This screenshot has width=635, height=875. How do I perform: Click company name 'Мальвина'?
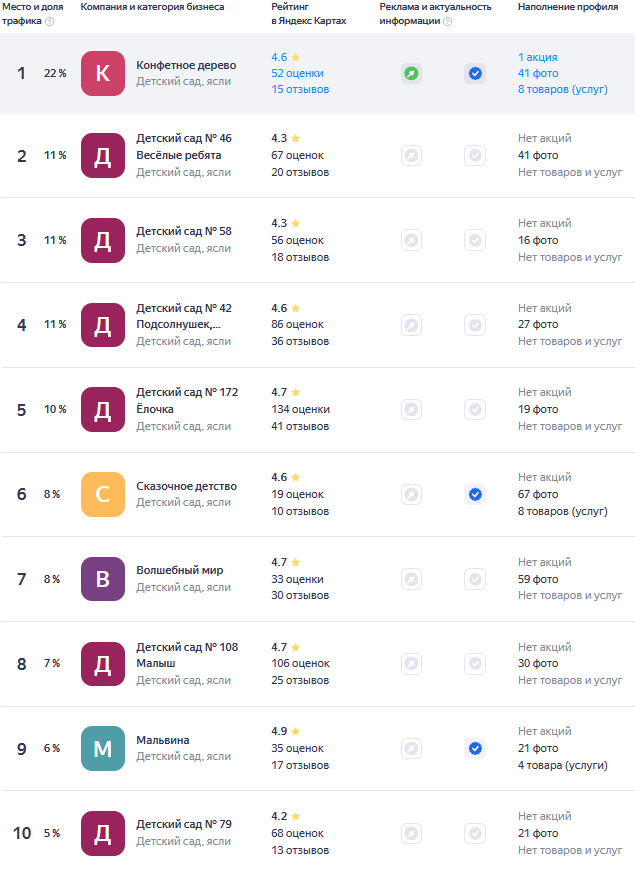162,740
